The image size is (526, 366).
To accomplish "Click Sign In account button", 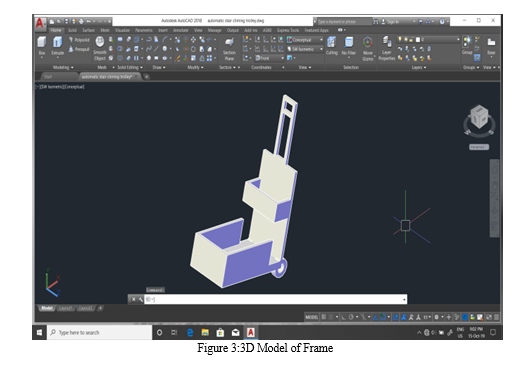I will 392,21.
